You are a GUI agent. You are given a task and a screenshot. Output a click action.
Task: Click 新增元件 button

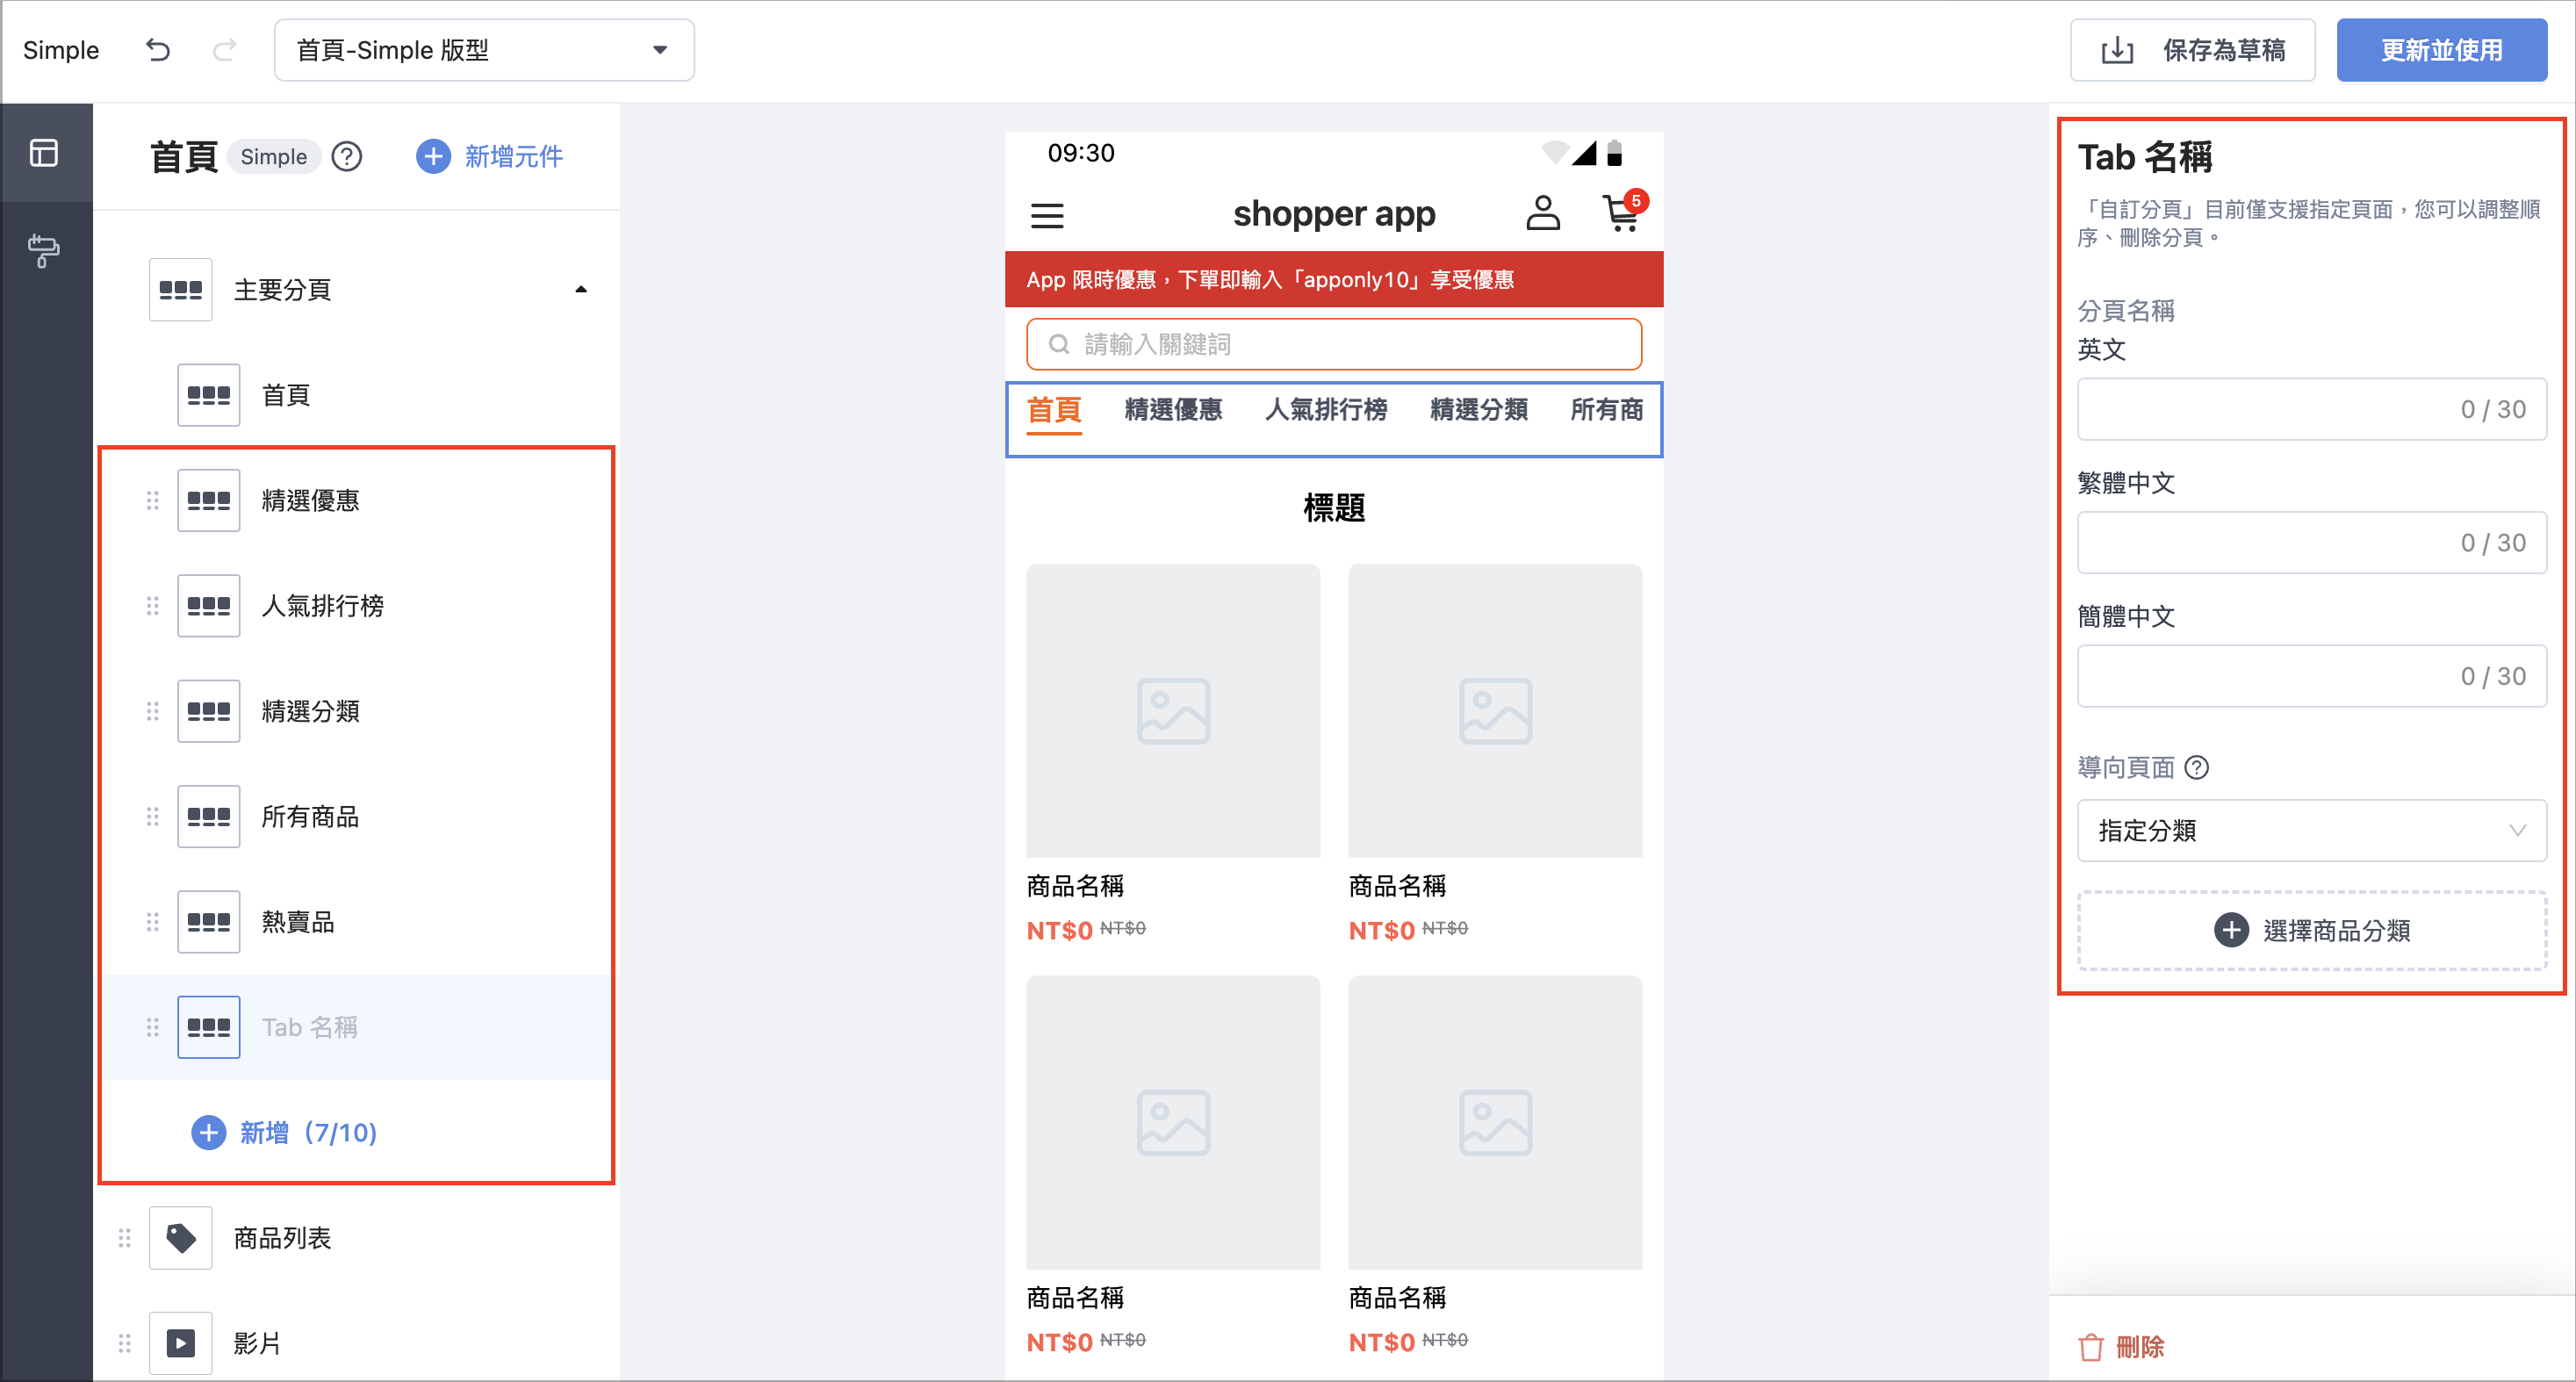point(490,156)
